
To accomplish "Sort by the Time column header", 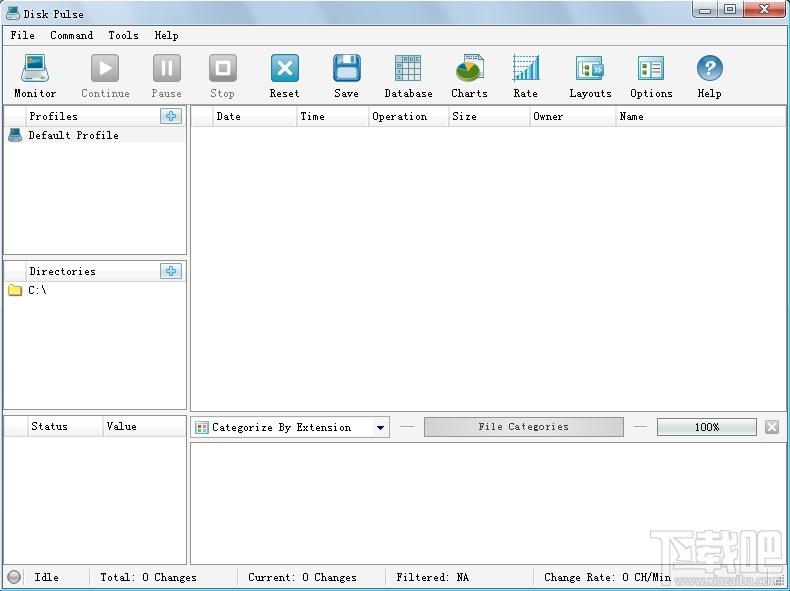I will (333, 116).
